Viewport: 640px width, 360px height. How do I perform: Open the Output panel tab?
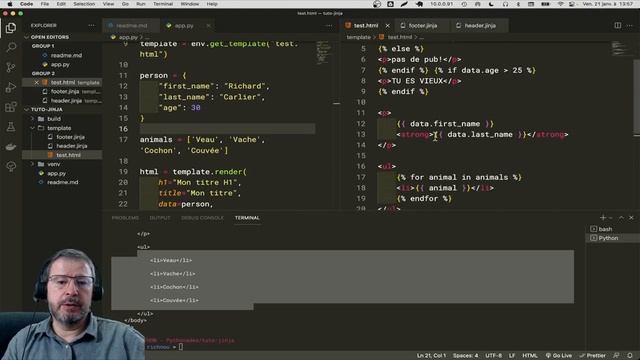[160, 218]
